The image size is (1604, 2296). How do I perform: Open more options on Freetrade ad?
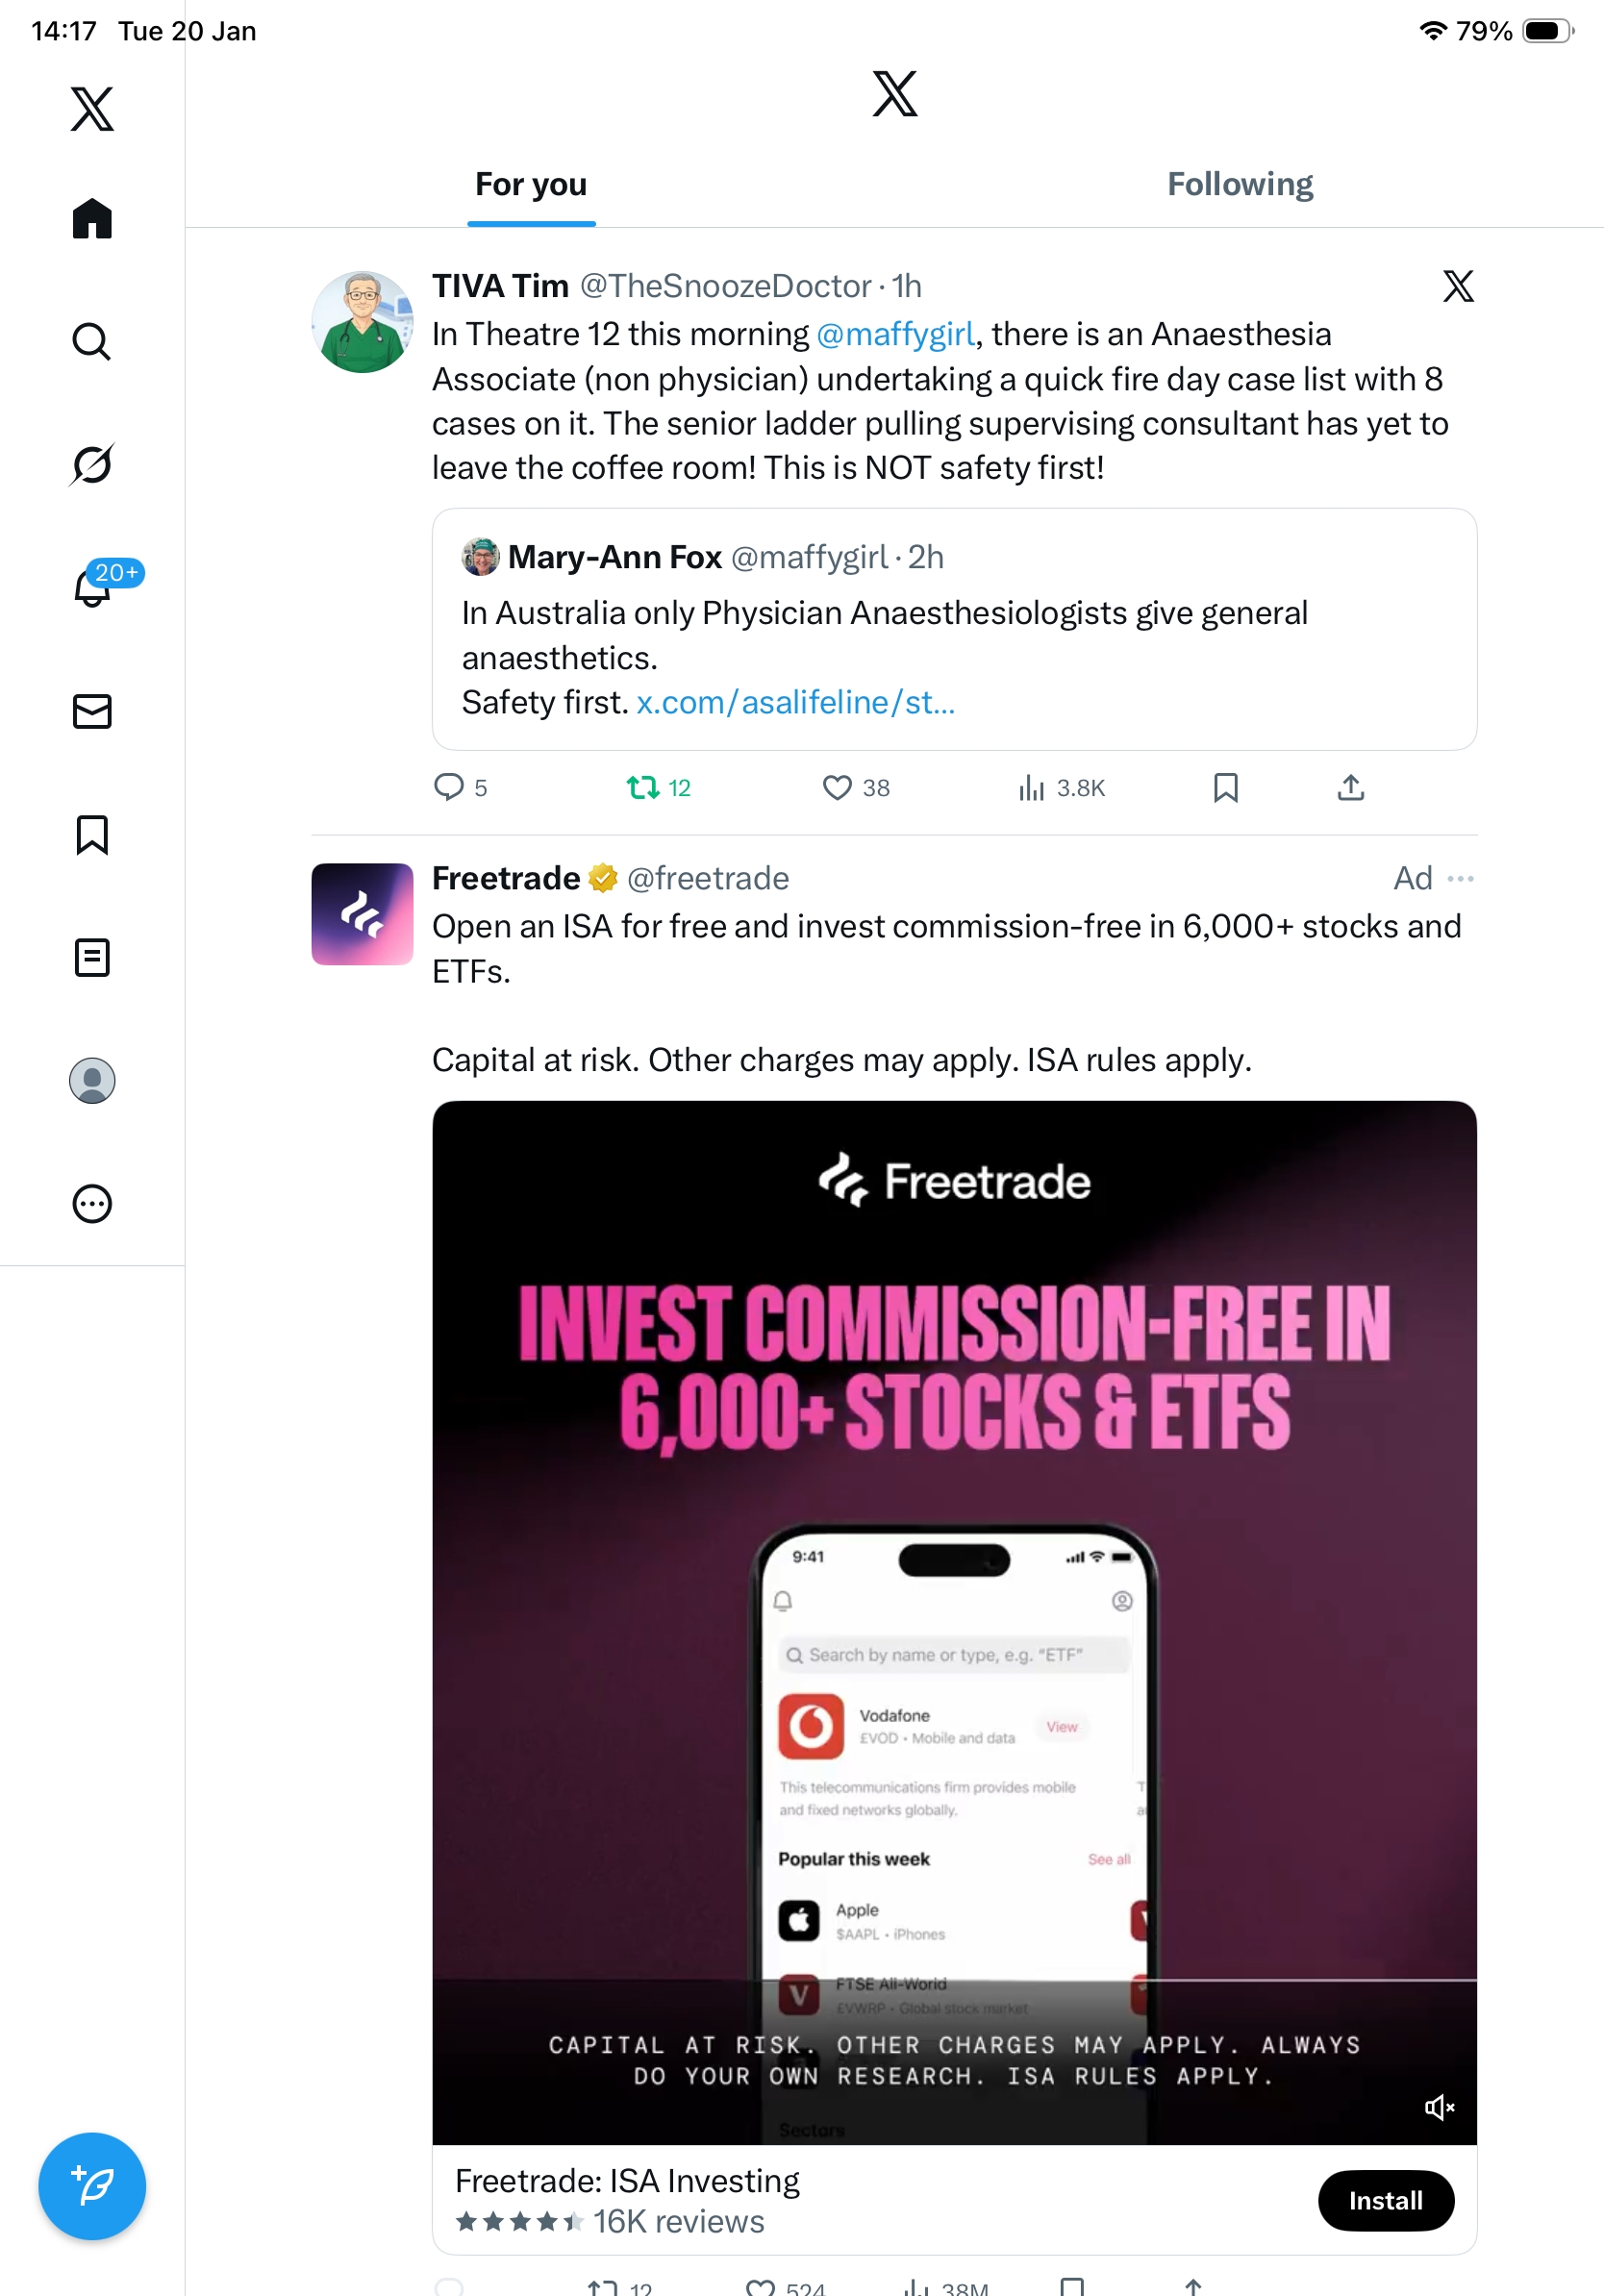click(x=1460, y=879)
